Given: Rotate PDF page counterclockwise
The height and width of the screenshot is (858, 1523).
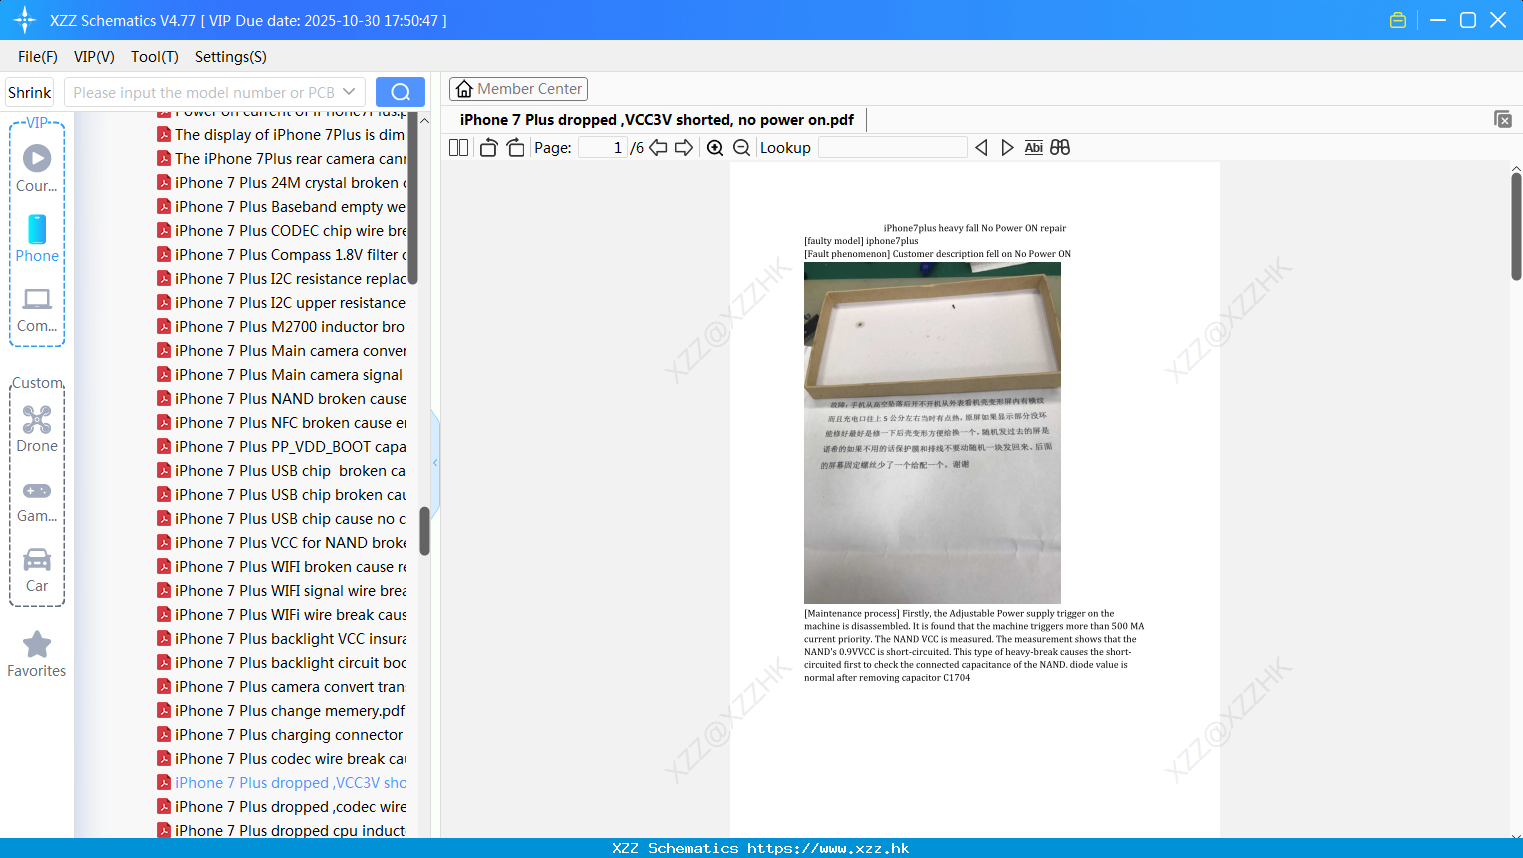Looking at the screenshot, I should coord(488,148).
